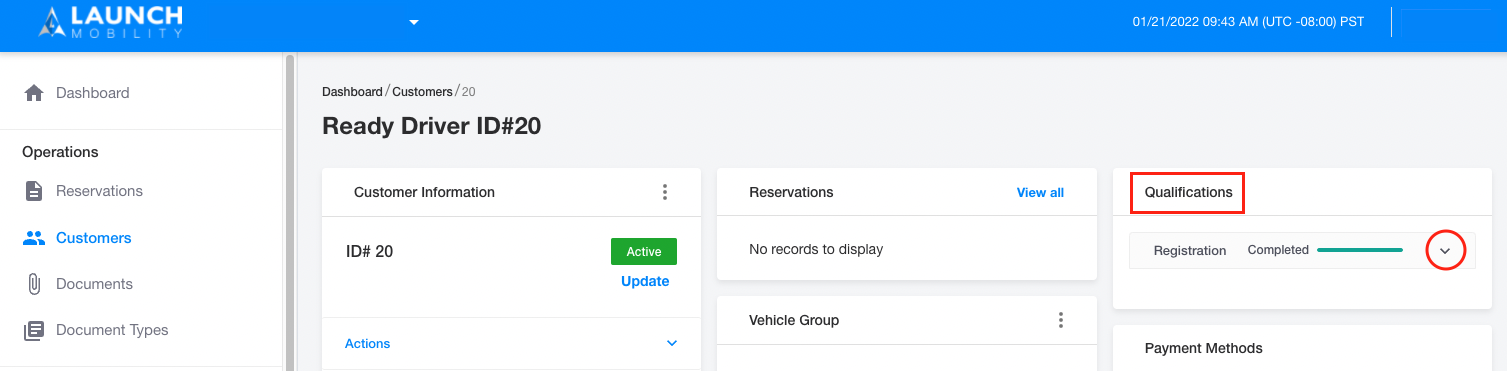Click the Reservations card heading
This screenshot has height=371, width=1507.
pos(791,192)
